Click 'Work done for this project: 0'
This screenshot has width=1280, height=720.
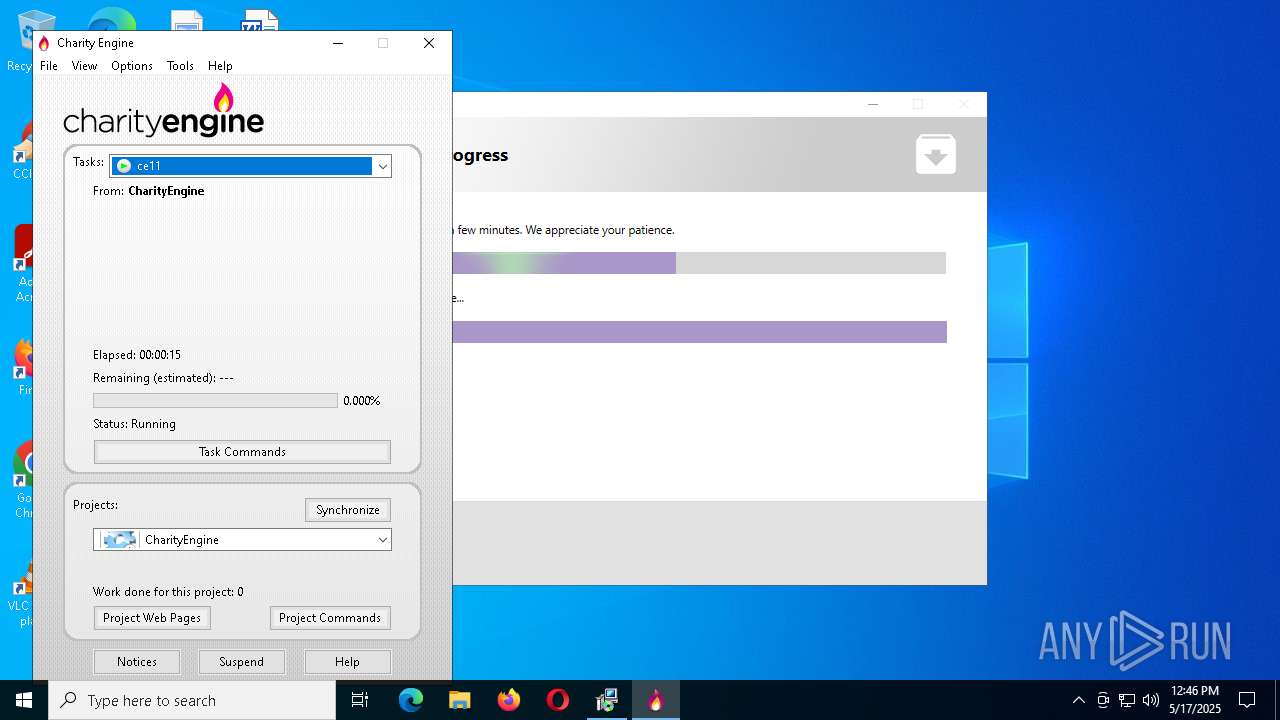click(x=168, y=592)
